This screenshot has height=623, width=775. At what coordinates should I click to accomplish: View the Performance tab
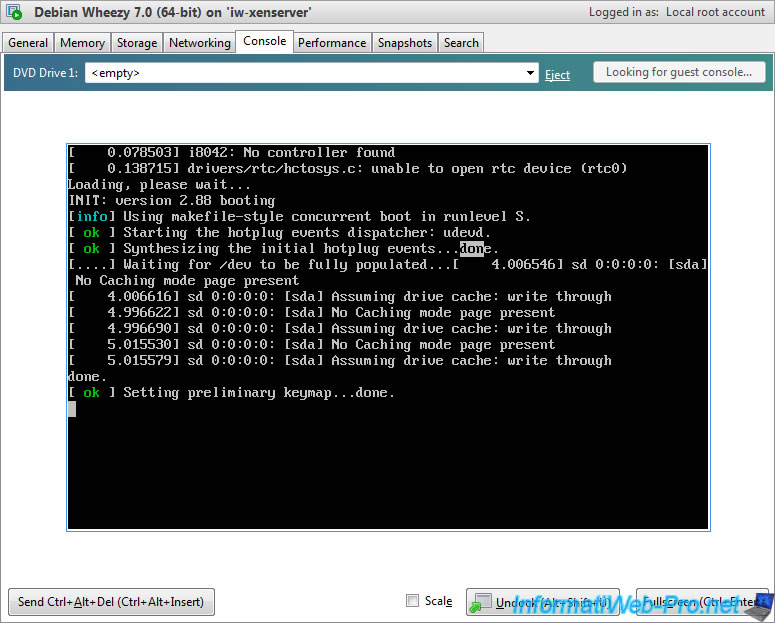pos(332,43)
